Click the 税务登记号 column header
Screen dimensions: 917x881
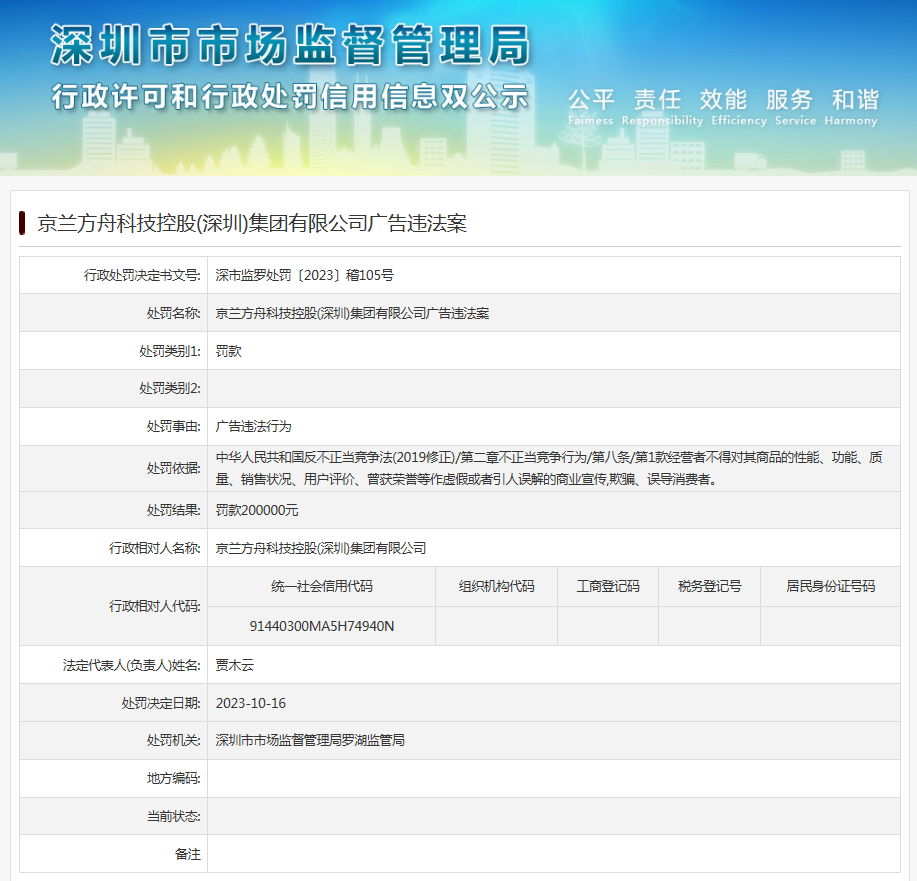pos(709,586)
